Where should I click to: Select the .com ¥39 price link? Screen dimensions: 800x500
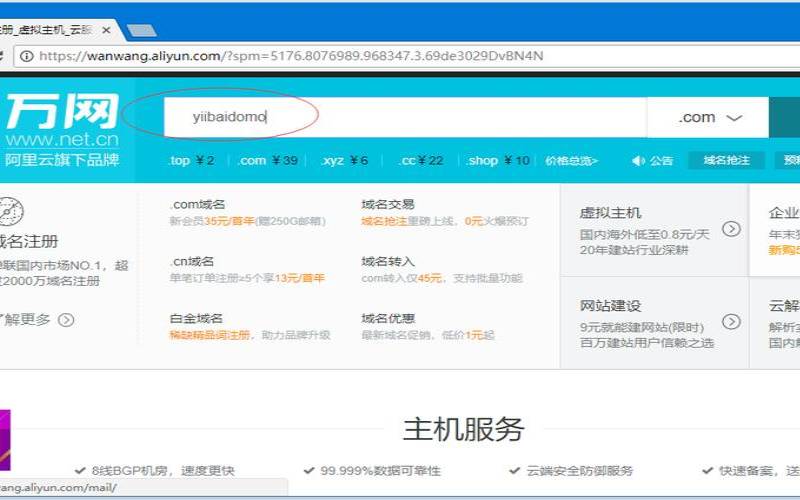(268, 161)
